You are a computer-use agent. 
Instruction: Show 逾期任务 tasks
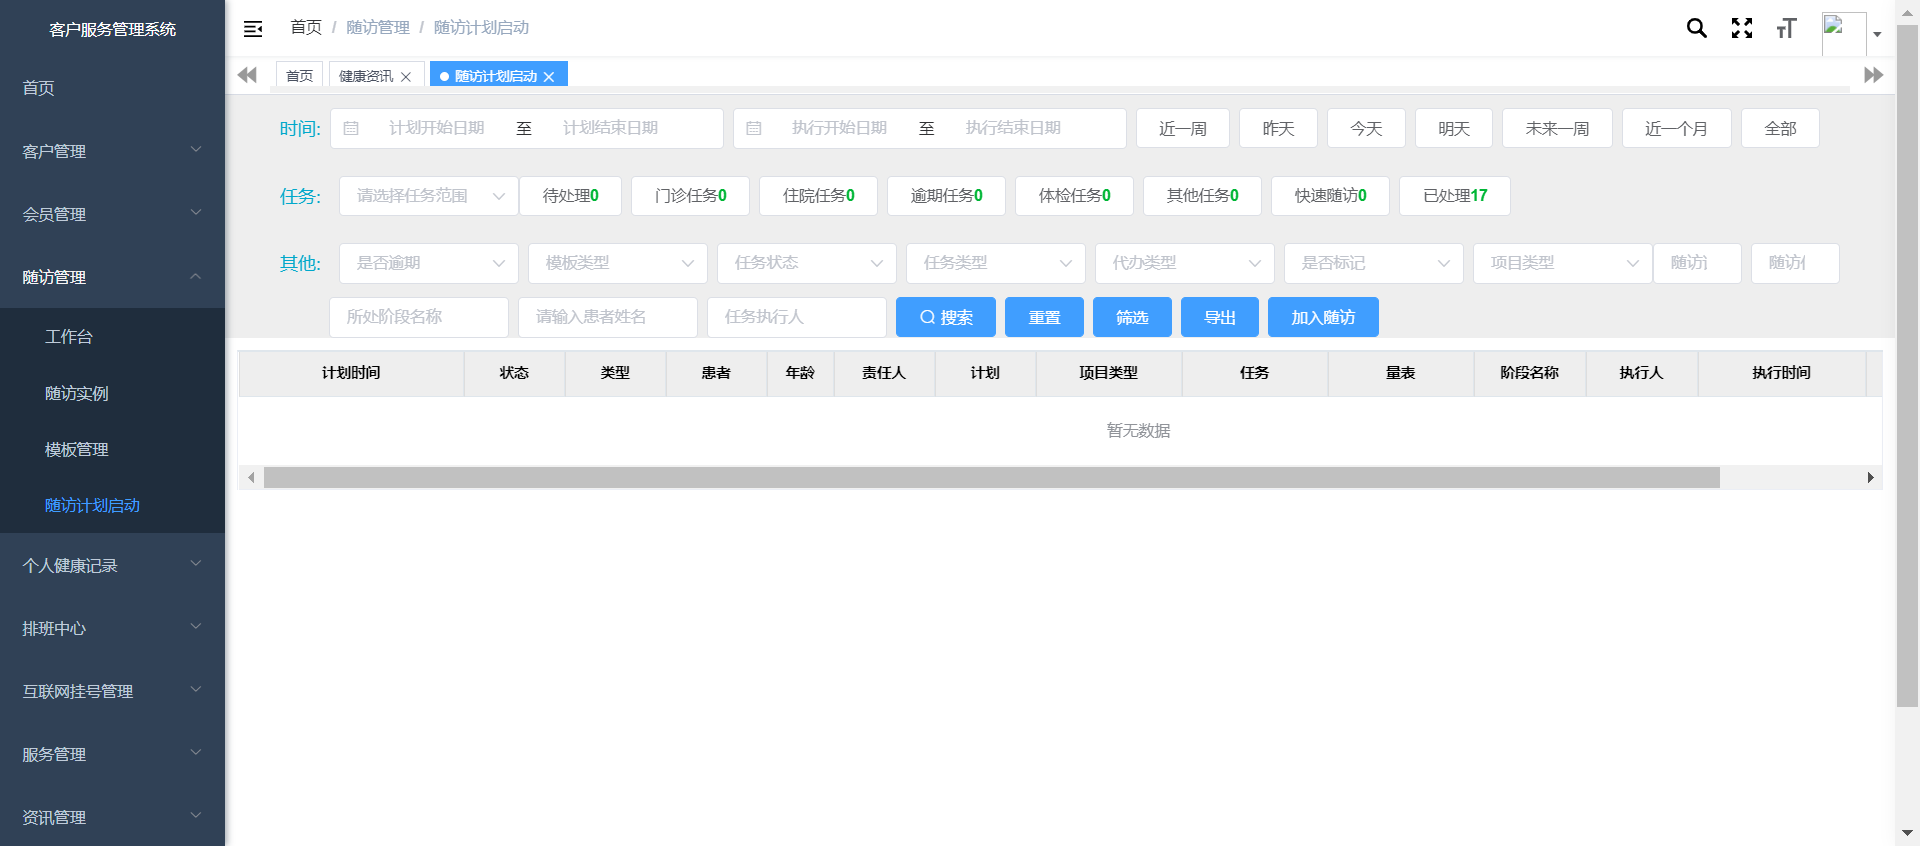(946, 196)
